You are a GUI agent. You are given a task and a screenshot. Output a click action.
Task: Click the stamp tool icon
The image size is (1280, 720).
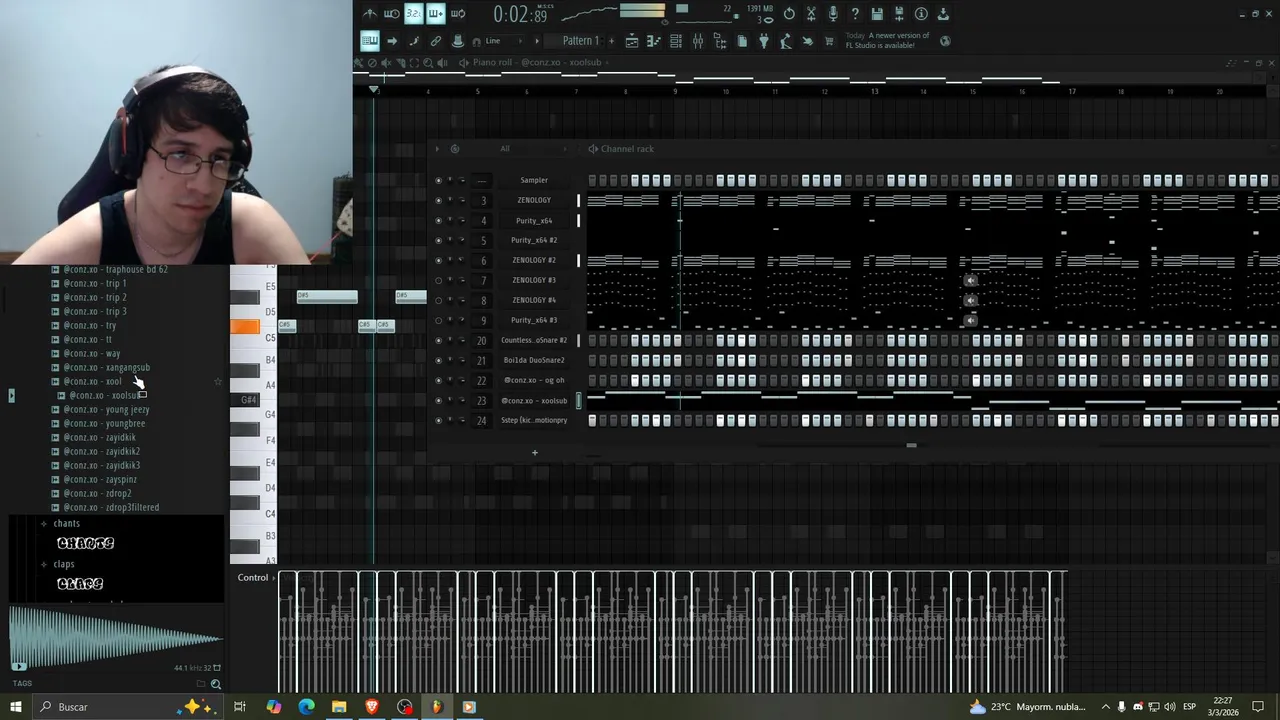click(x=457, y=41)
